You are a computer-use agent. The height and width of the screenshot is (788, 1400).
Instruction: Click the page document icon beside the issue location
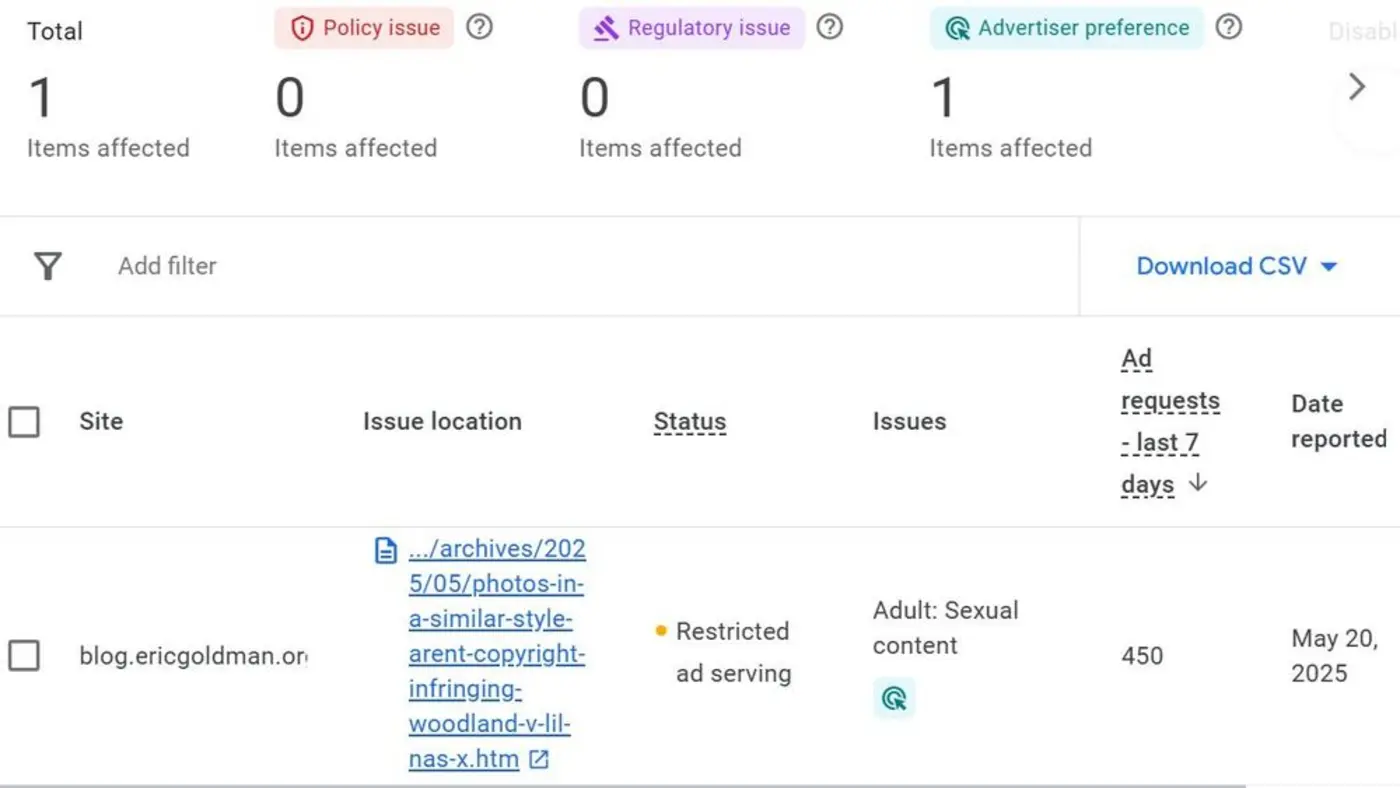tap(384, 549)
